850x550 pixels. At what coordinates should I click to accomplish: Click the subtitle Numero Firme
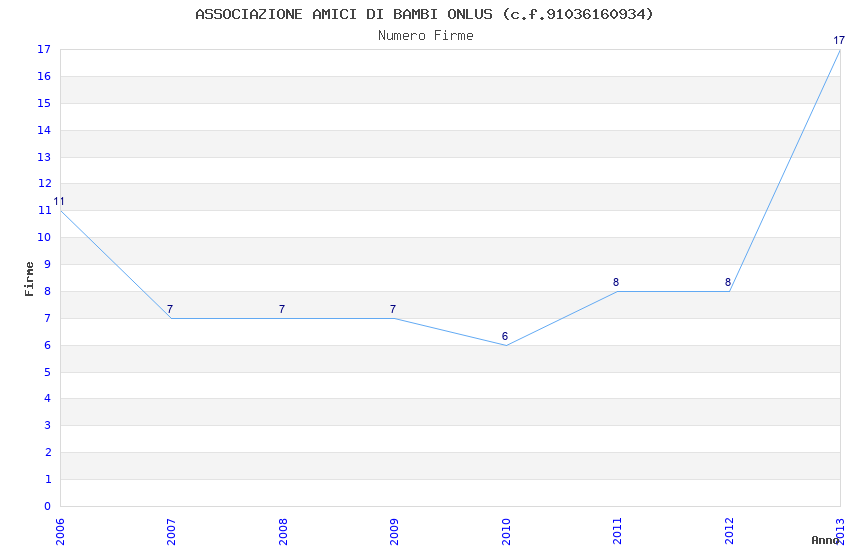426,36
